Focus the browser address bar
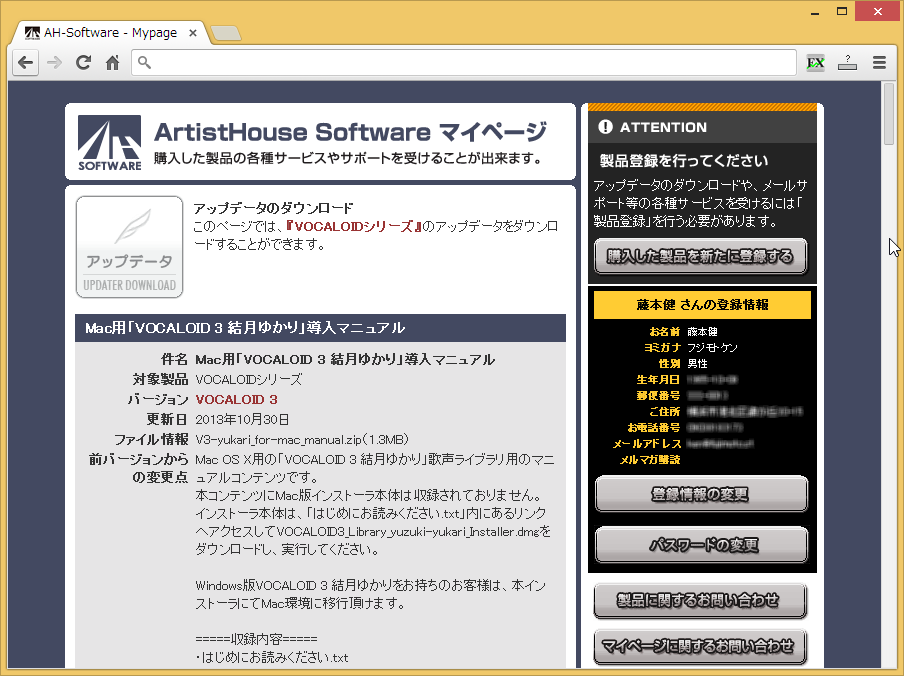 coord(464,62)
